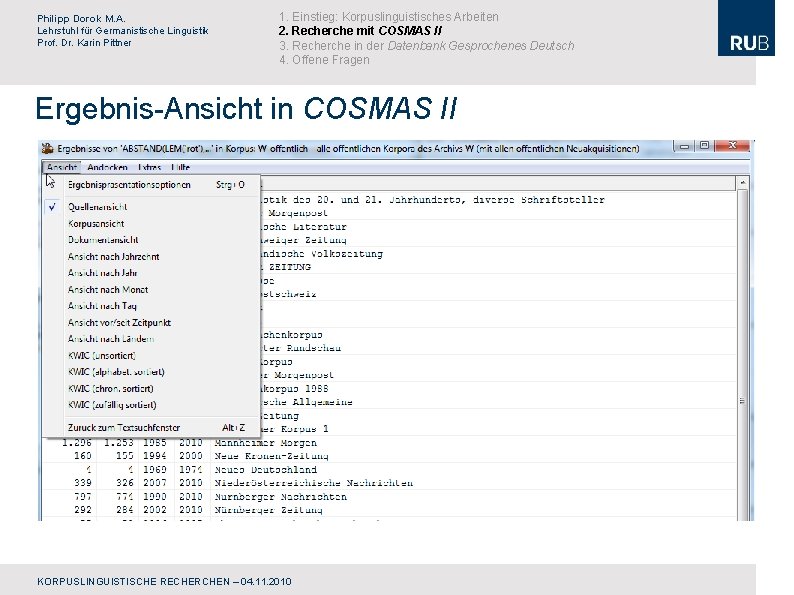Toggle the checked Quellenansicht entry
Screen dimensions: 794x595
pyautogui.click(x=152, y=207)
